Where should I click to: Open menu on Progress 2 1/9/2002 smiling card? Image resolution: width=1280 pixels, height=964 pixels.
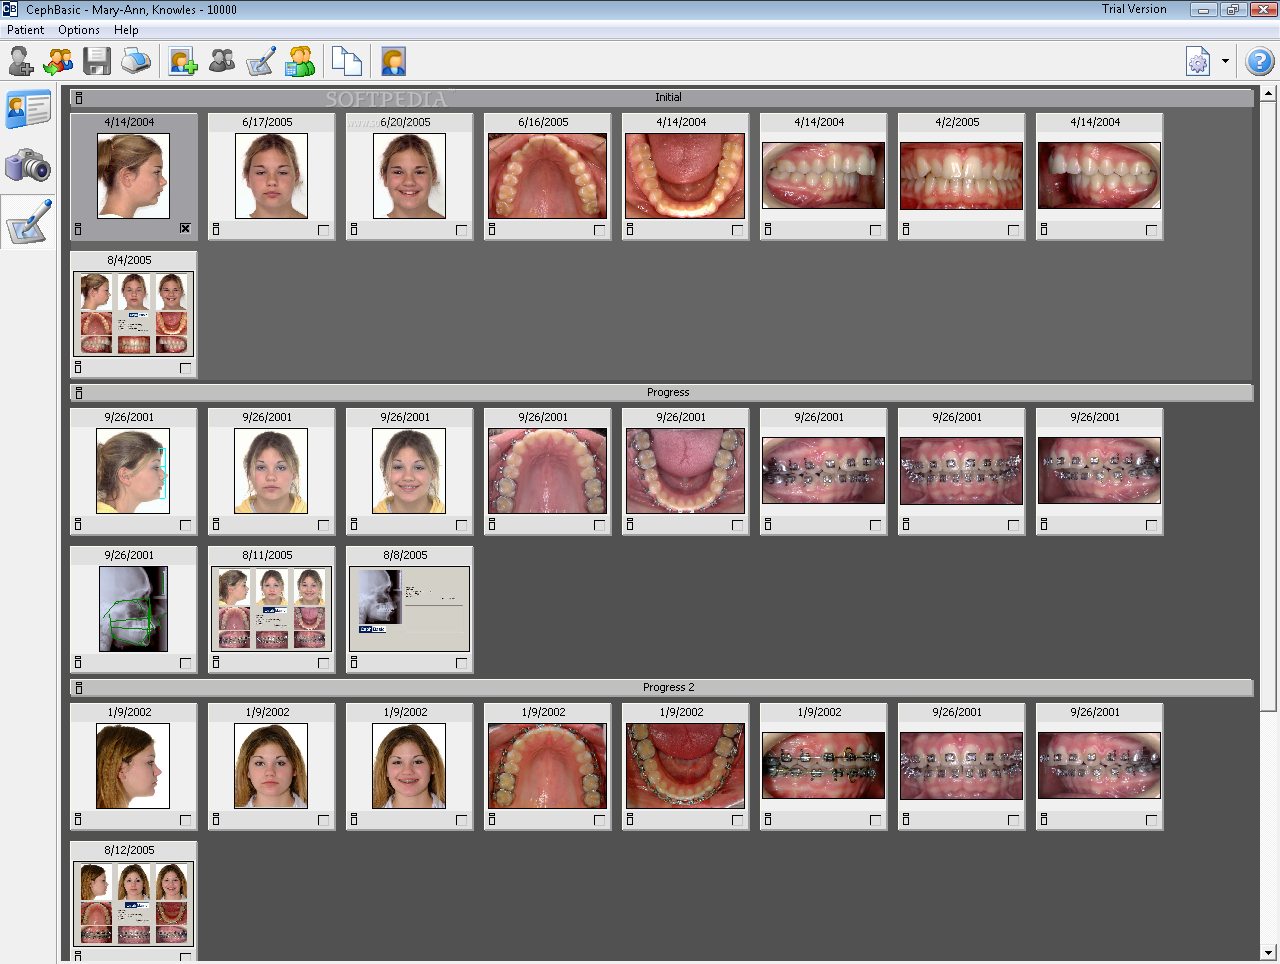point(354,820)
